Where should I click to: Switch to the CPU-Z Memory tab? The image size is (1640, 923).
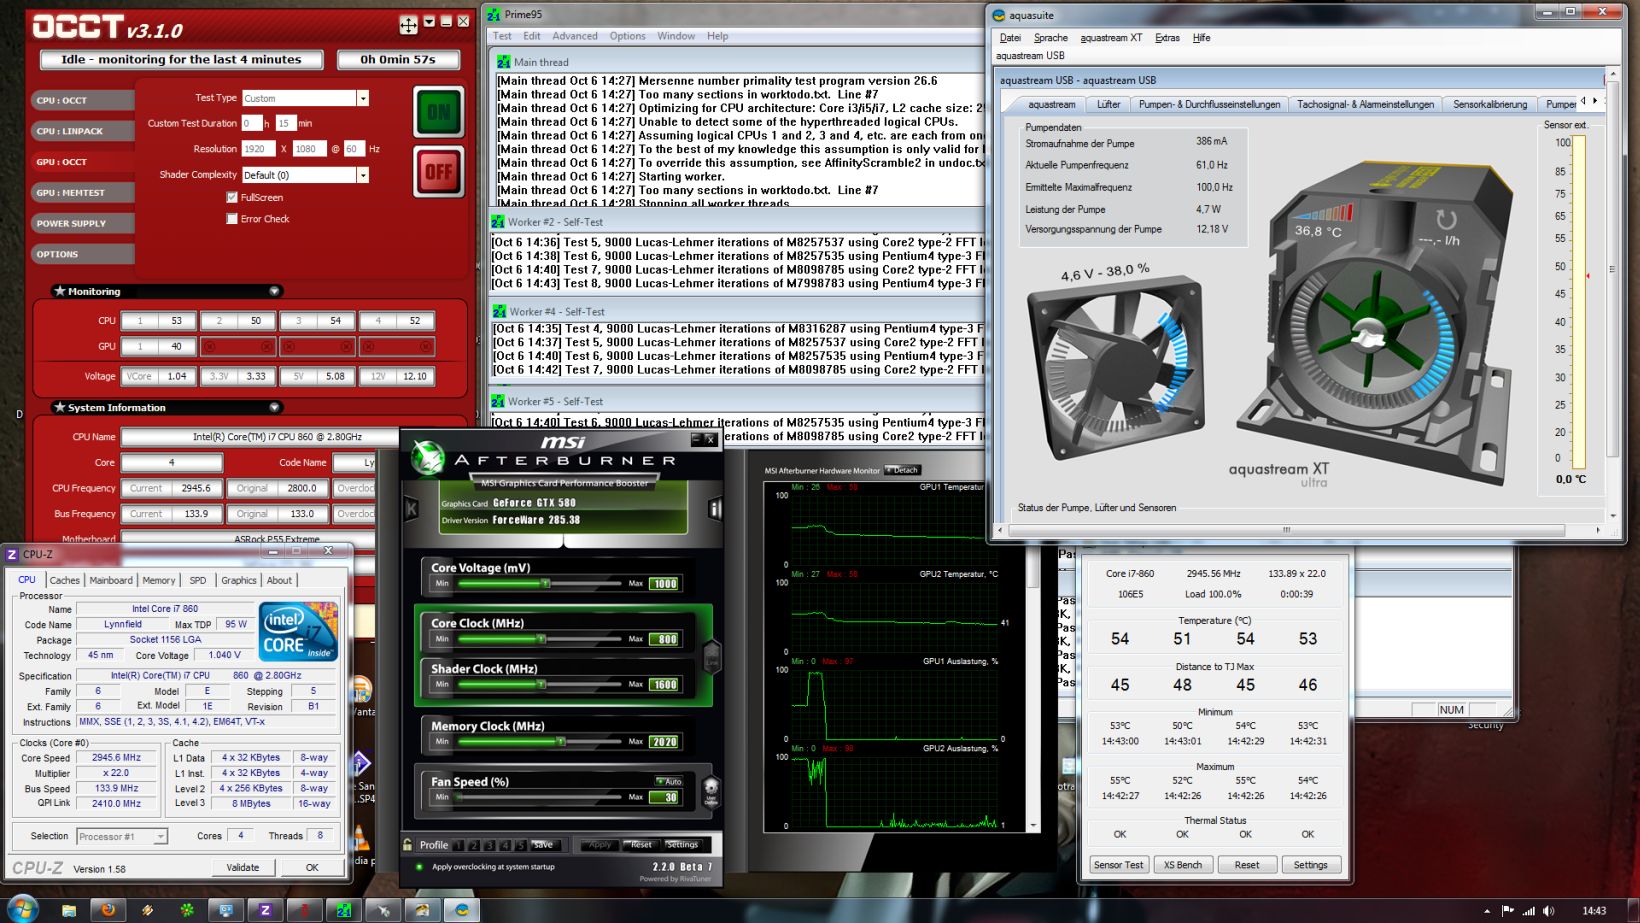[159, 580]
